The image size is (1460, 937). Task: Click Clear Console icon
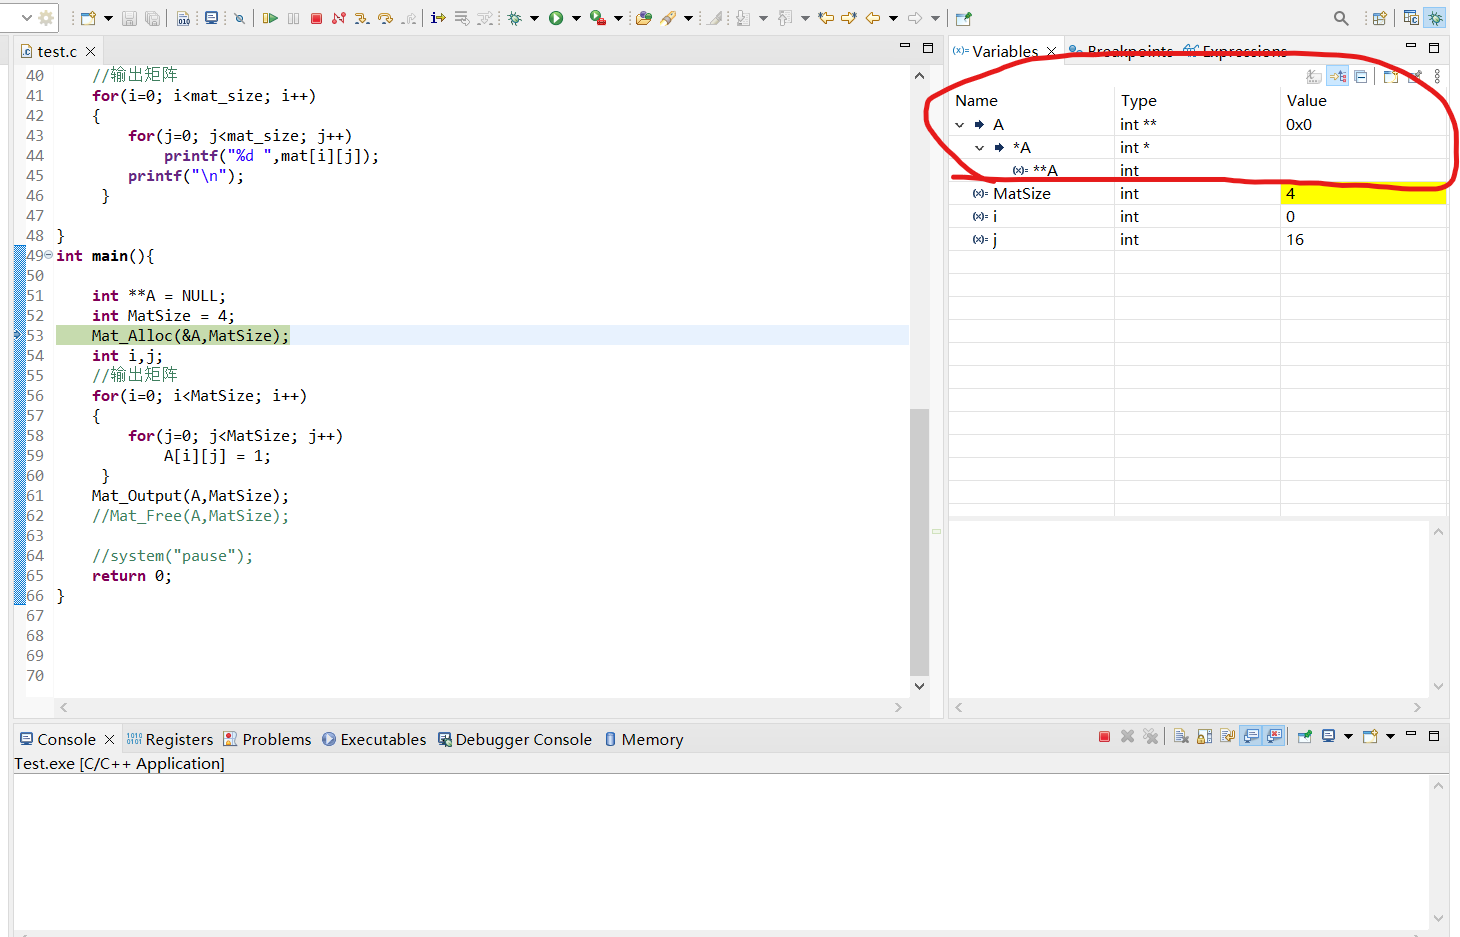click(1181, 737)
